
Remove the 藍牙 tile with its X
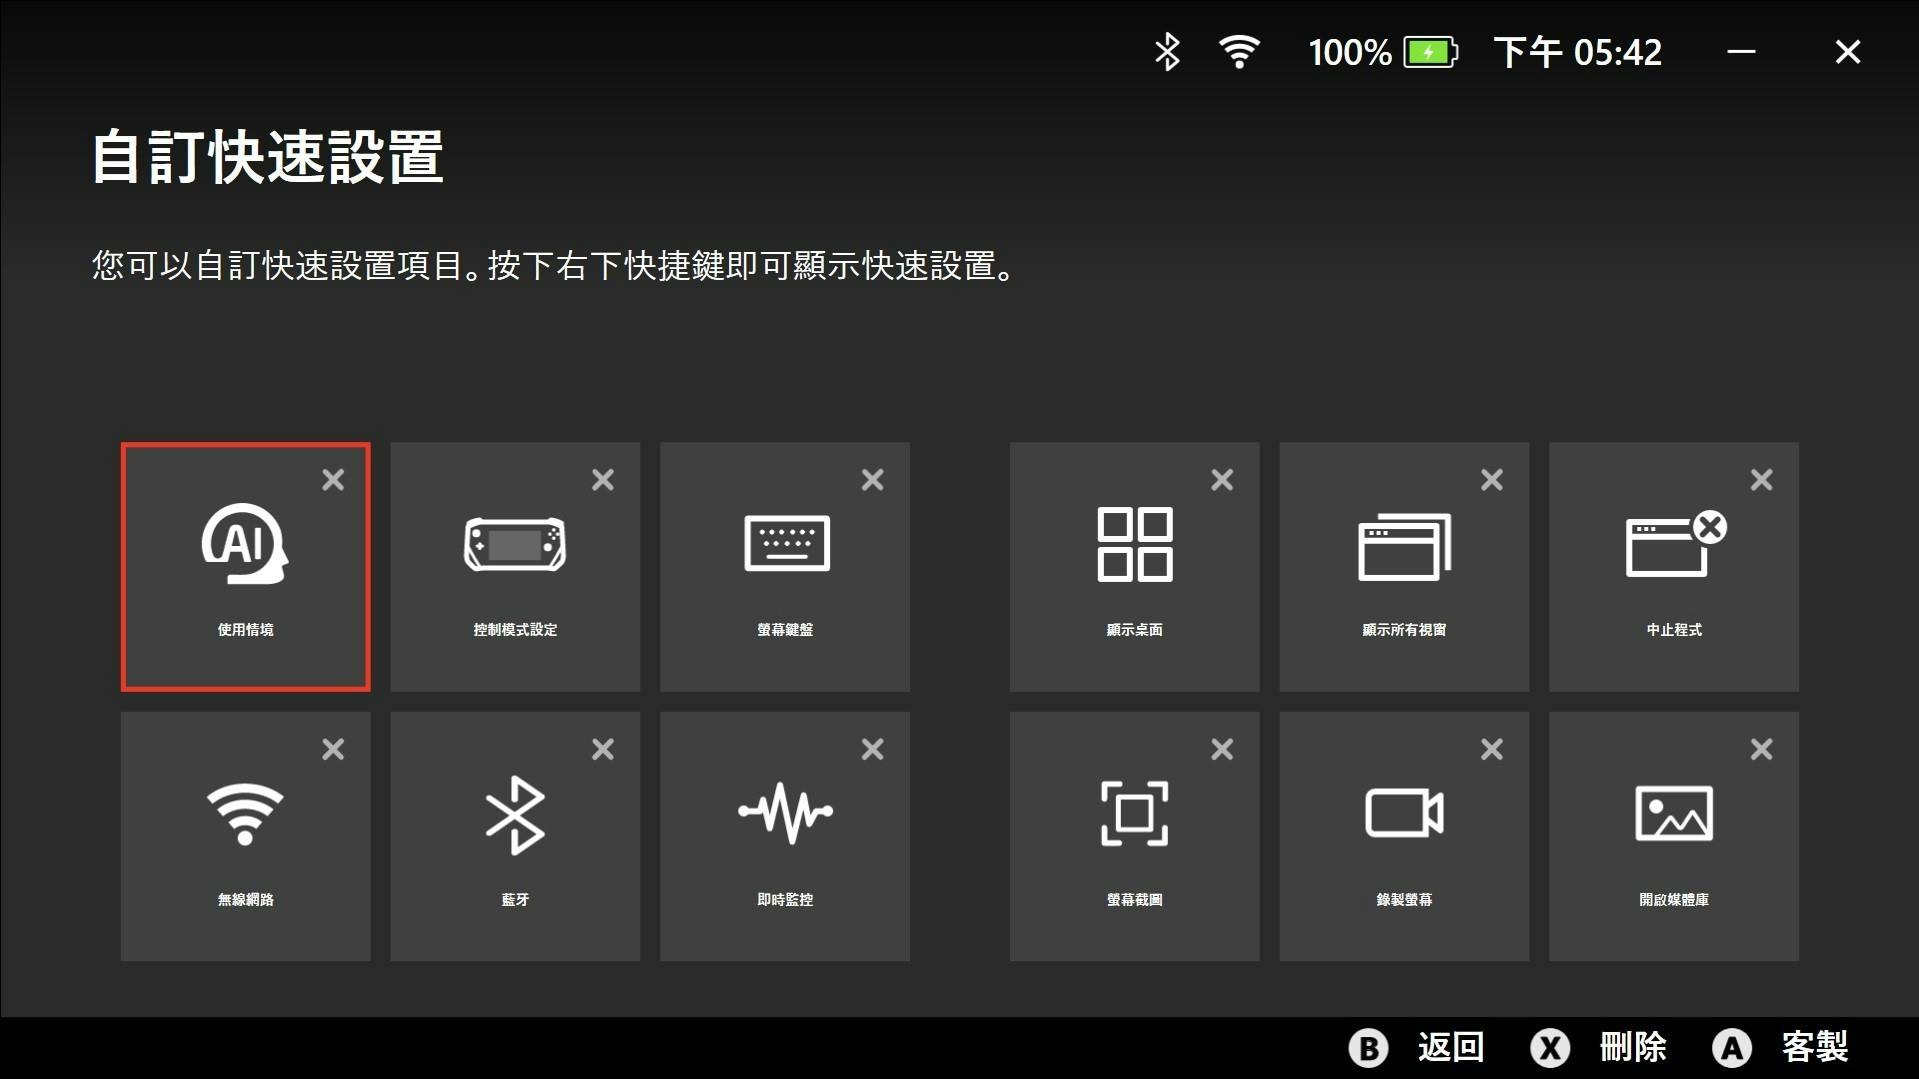(603, 749)
